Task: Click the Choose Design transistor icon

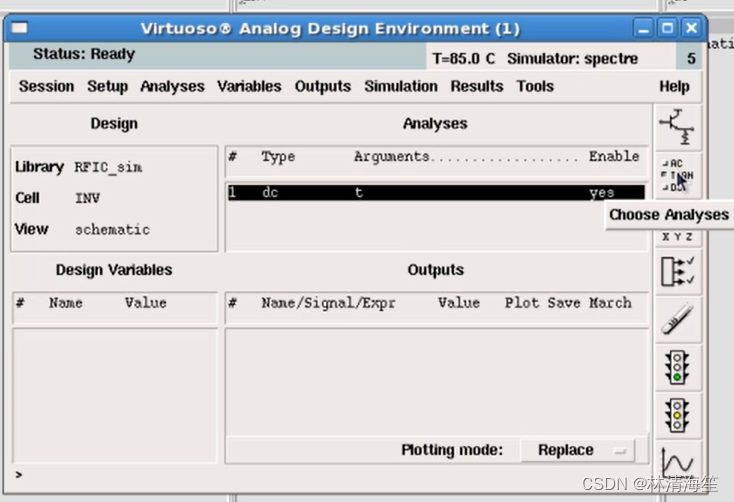Action: coord(677,127)
